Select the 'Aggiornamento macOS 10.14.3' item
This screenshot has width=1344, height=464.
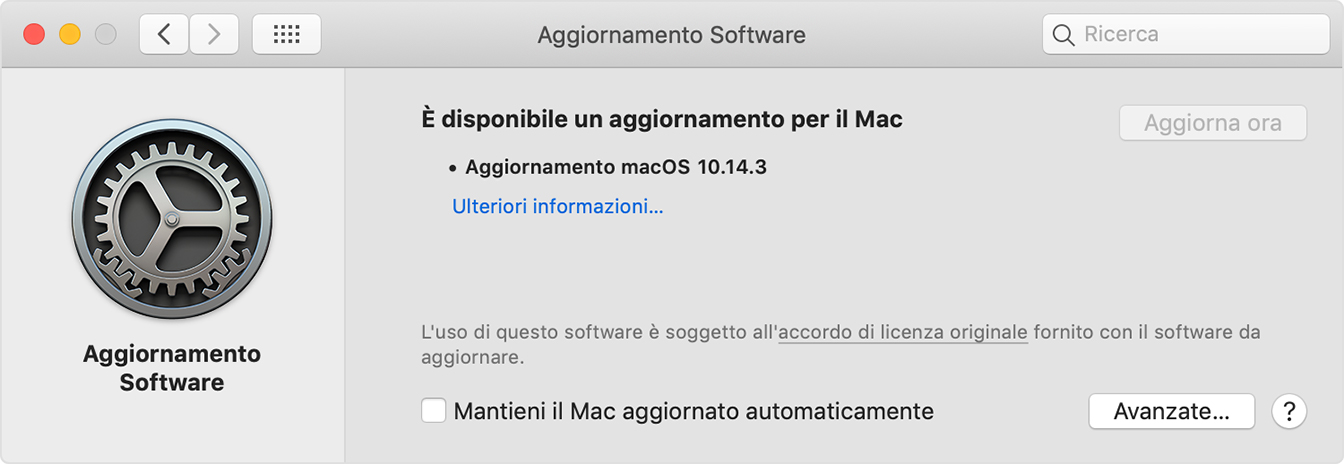point(615,167)
